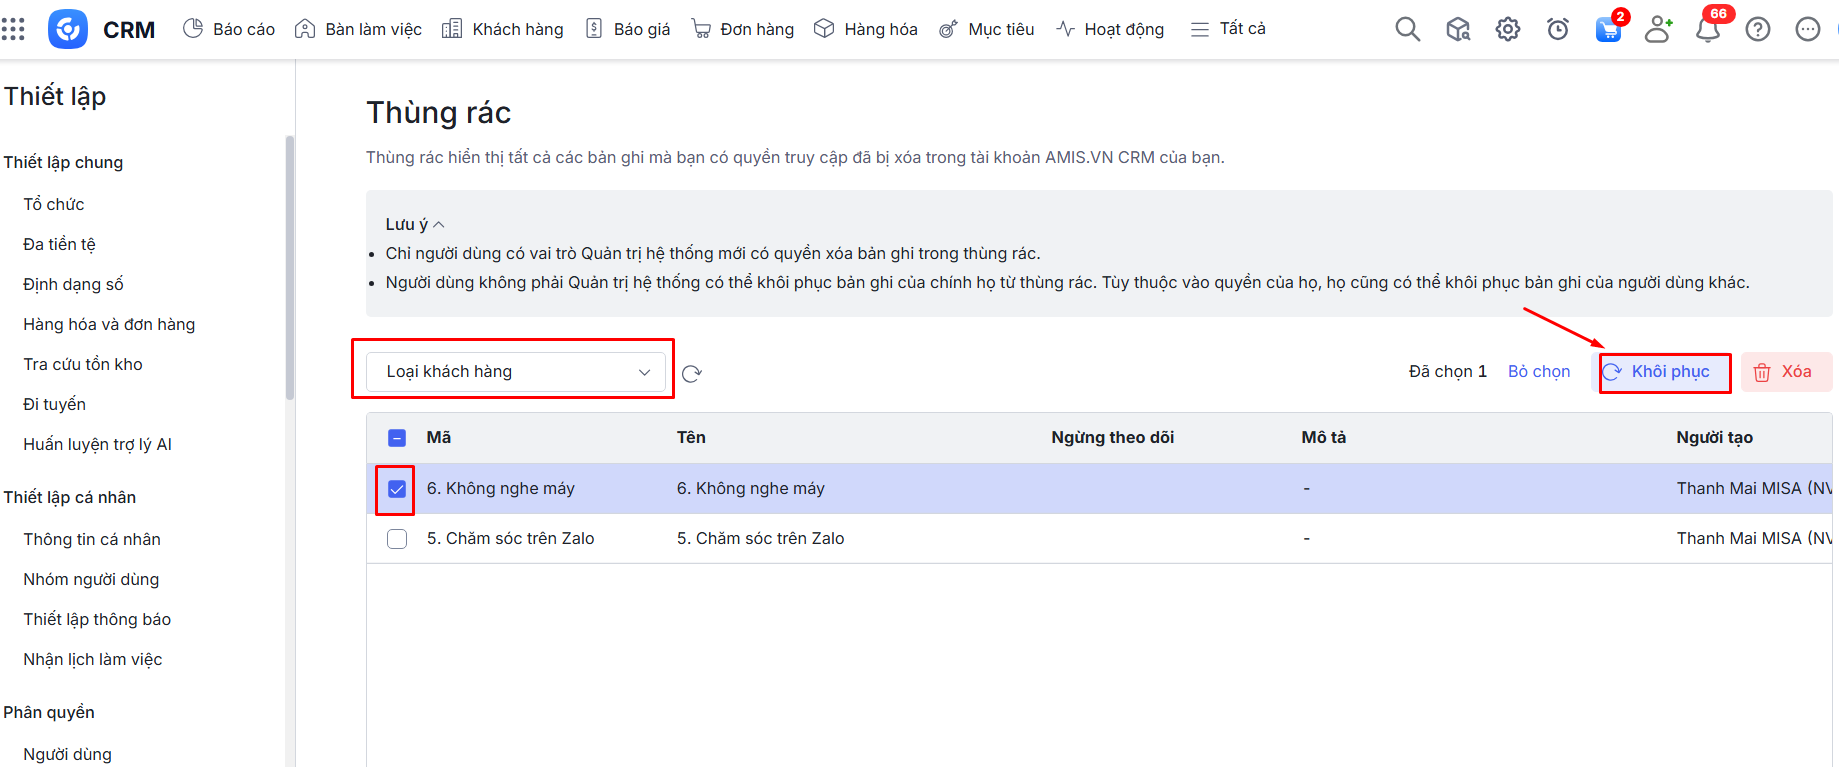Image resolution: width=1839 pixels, height=767 pixels.
Task: Open the shopping cart icon
Action: click(x=1608, y=29)
